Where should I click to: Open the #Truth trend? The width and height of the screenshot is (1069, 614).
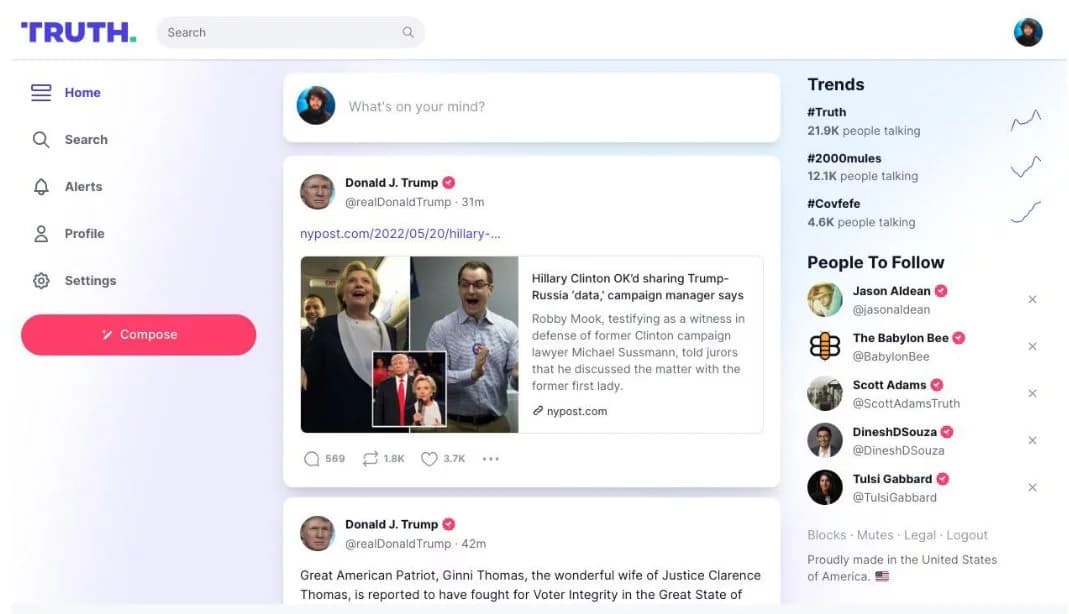(x=826, y=112)
